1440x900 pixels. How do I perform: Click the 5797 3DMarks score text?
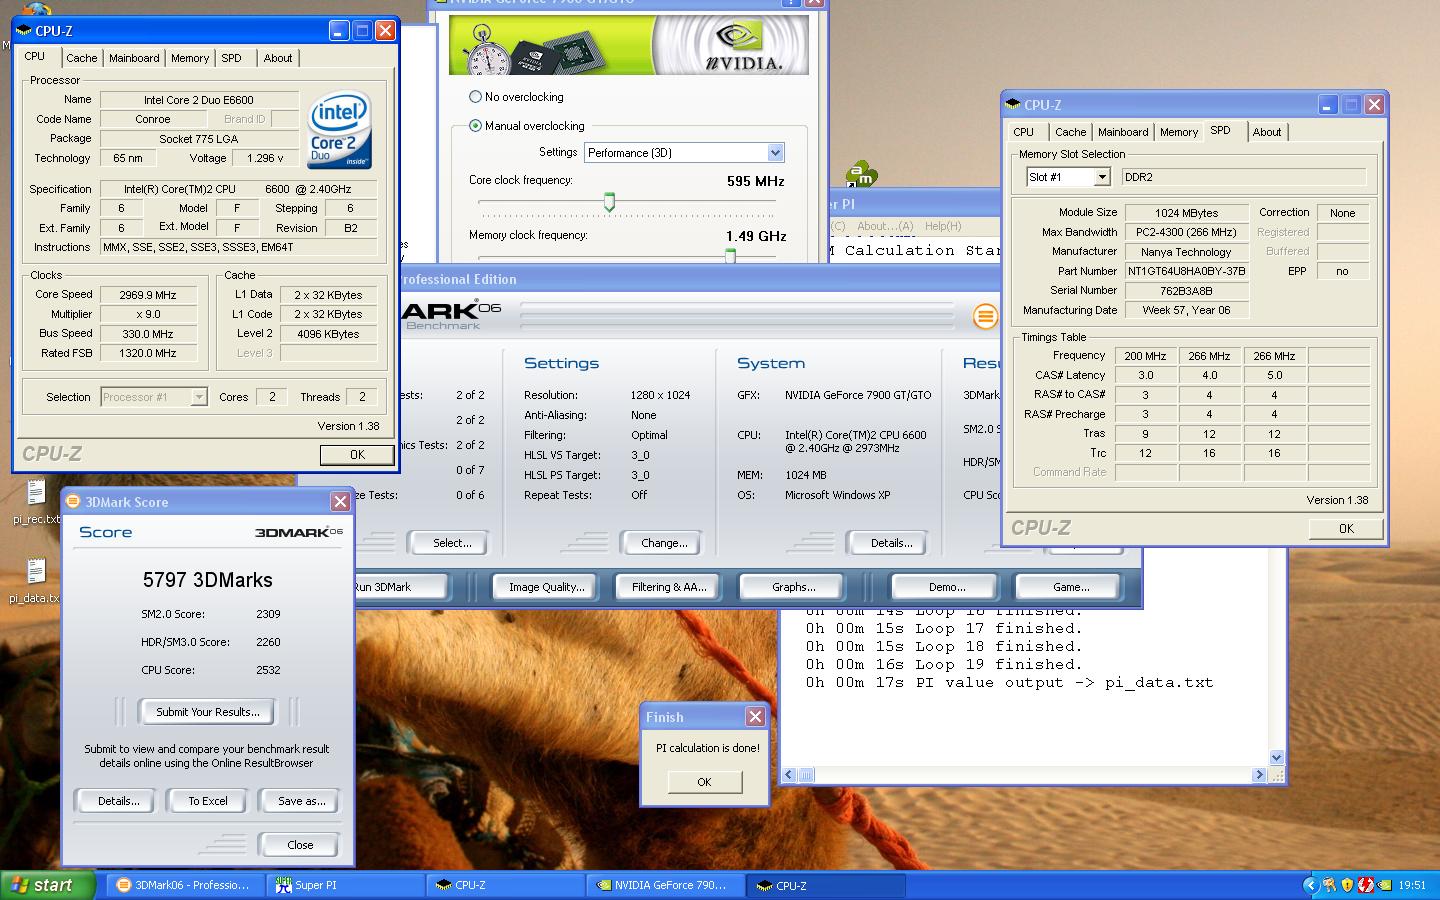208,580
